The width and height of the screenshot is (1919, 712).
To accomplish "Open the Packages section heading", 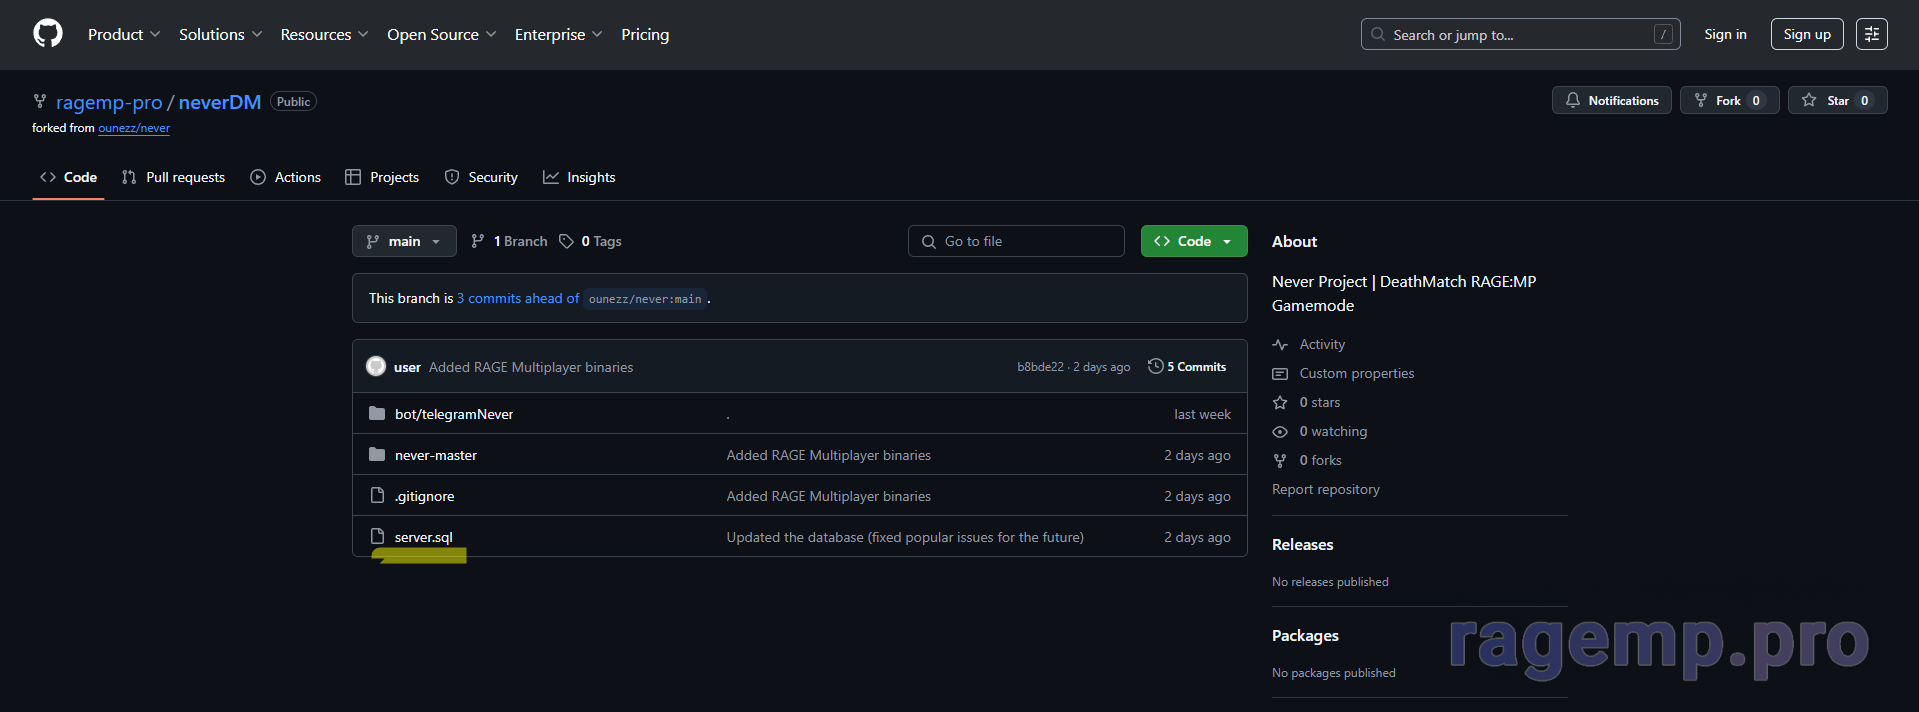I will (x=1305, y=635).
